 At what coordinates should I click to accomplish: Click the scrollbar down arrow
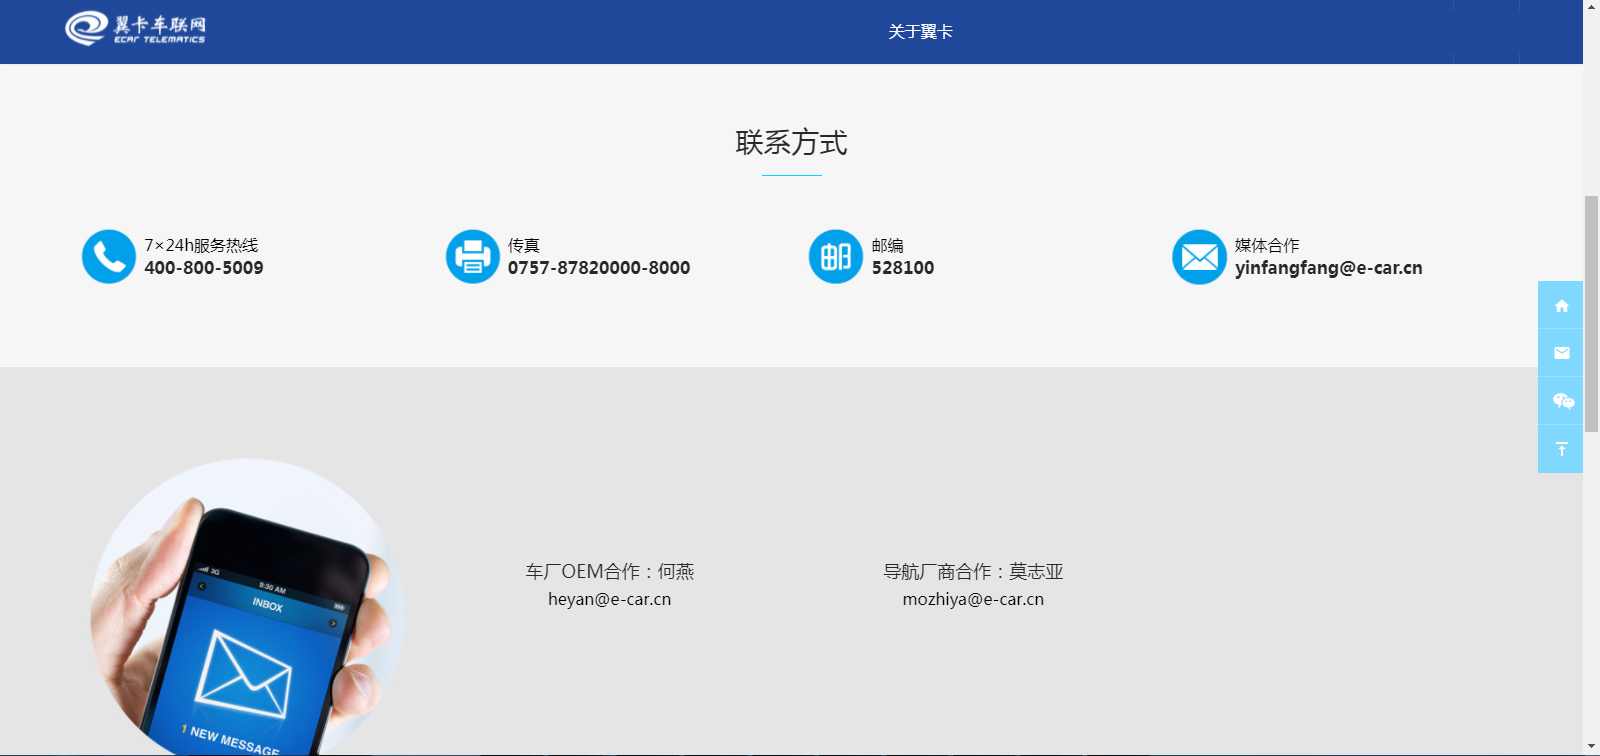[x=1591, y=746]
